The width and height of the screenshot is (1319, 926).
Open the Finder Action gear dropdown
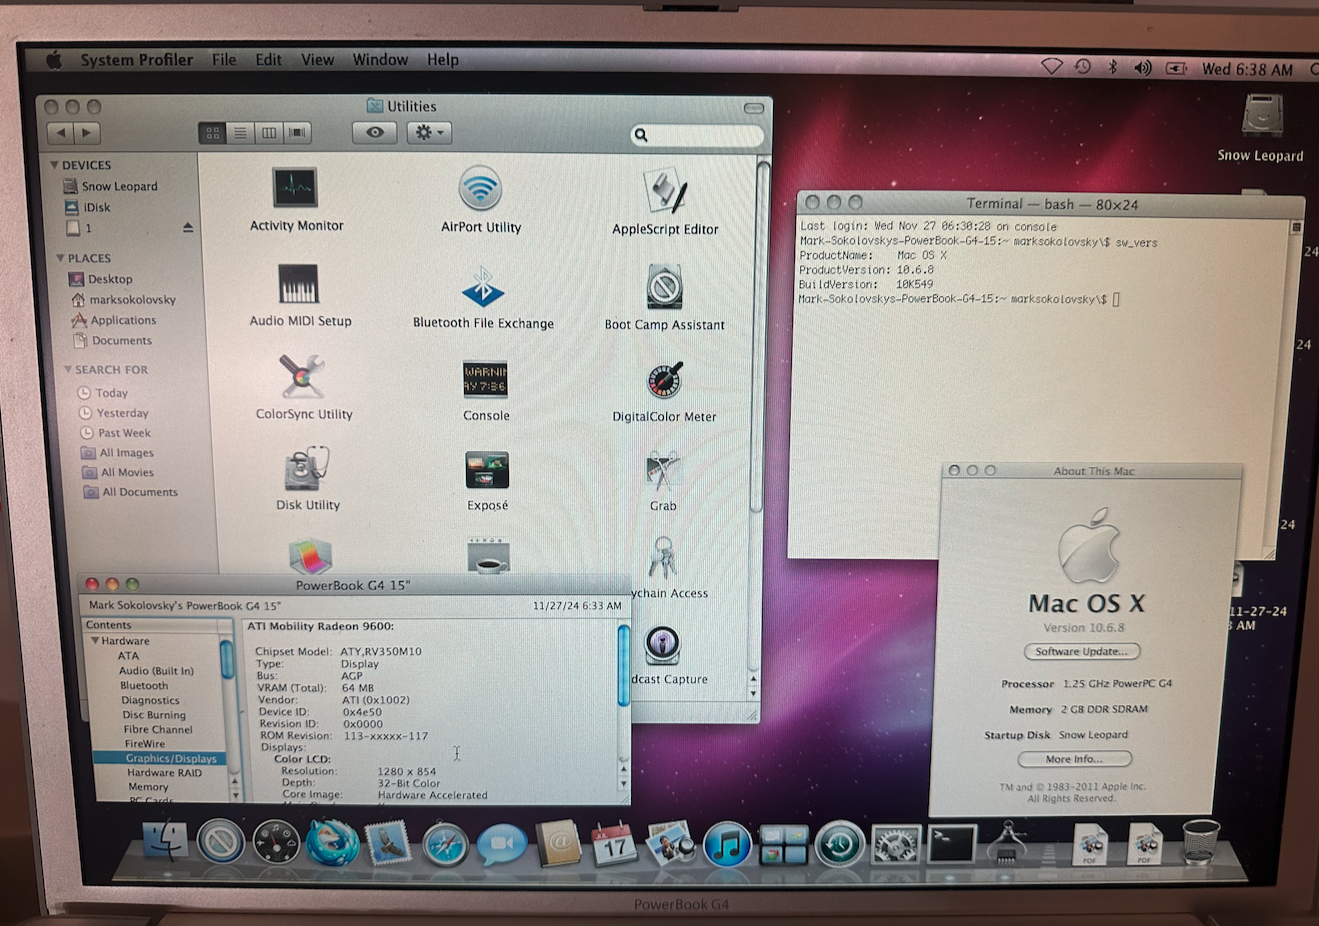[429, 132]
